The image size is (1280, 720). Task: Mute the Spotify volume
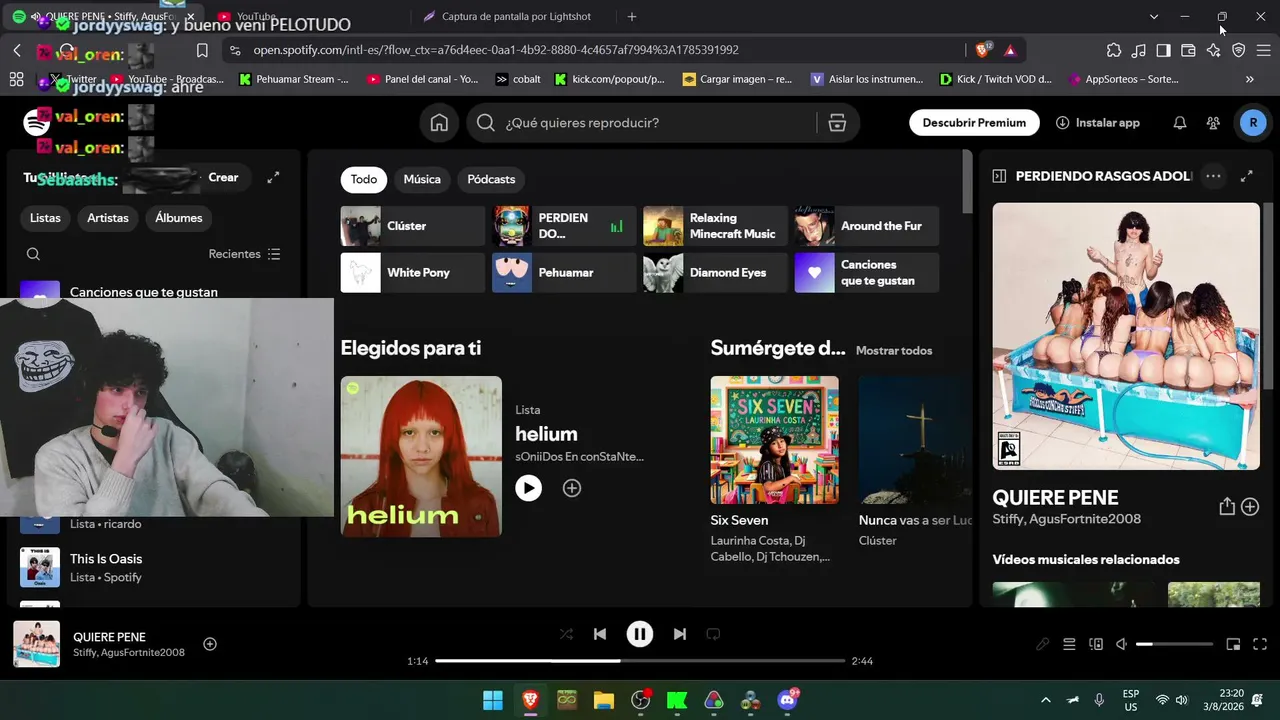click(1122, 645)
